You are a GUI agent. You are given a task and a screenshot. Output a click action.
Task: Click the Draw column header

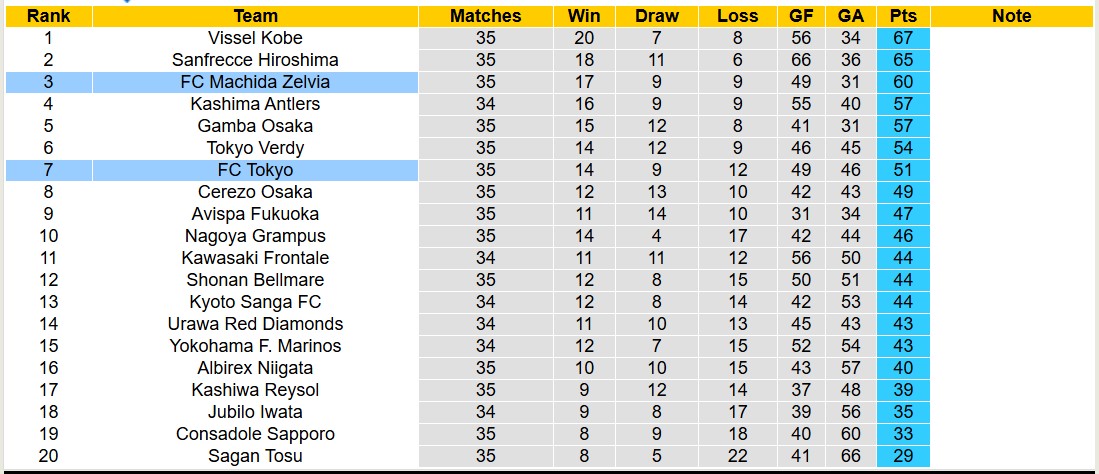click(656, 16)
